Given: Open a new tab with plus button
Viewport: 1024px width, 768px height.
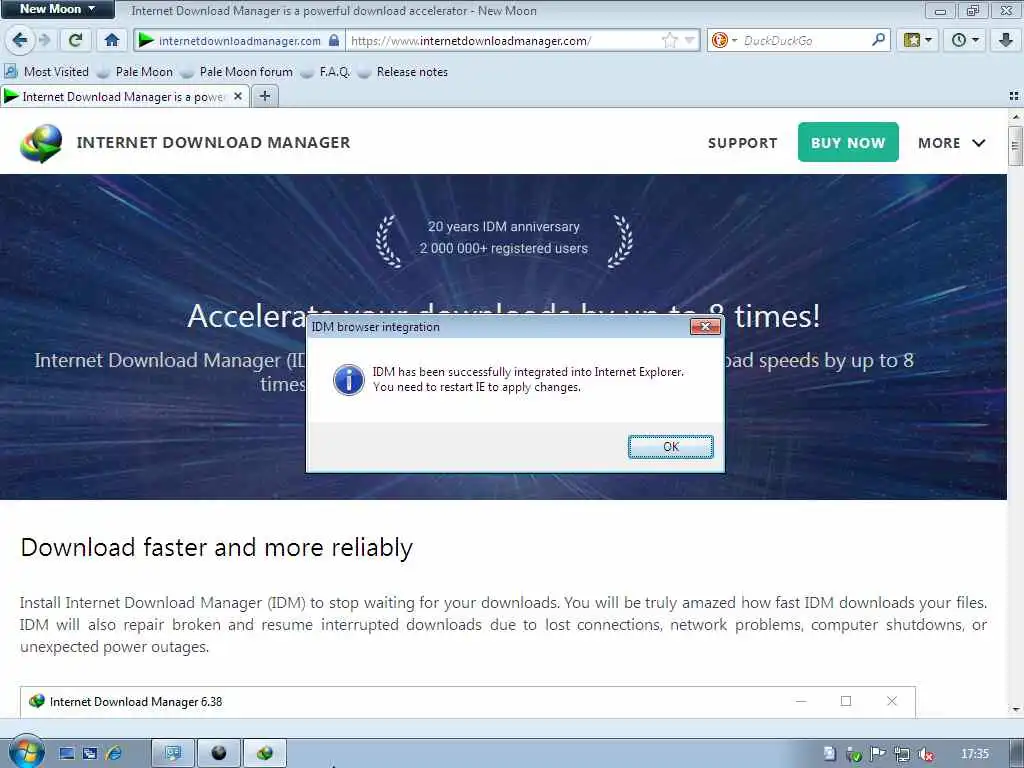Looking at the screenshot, I should 264,97.
